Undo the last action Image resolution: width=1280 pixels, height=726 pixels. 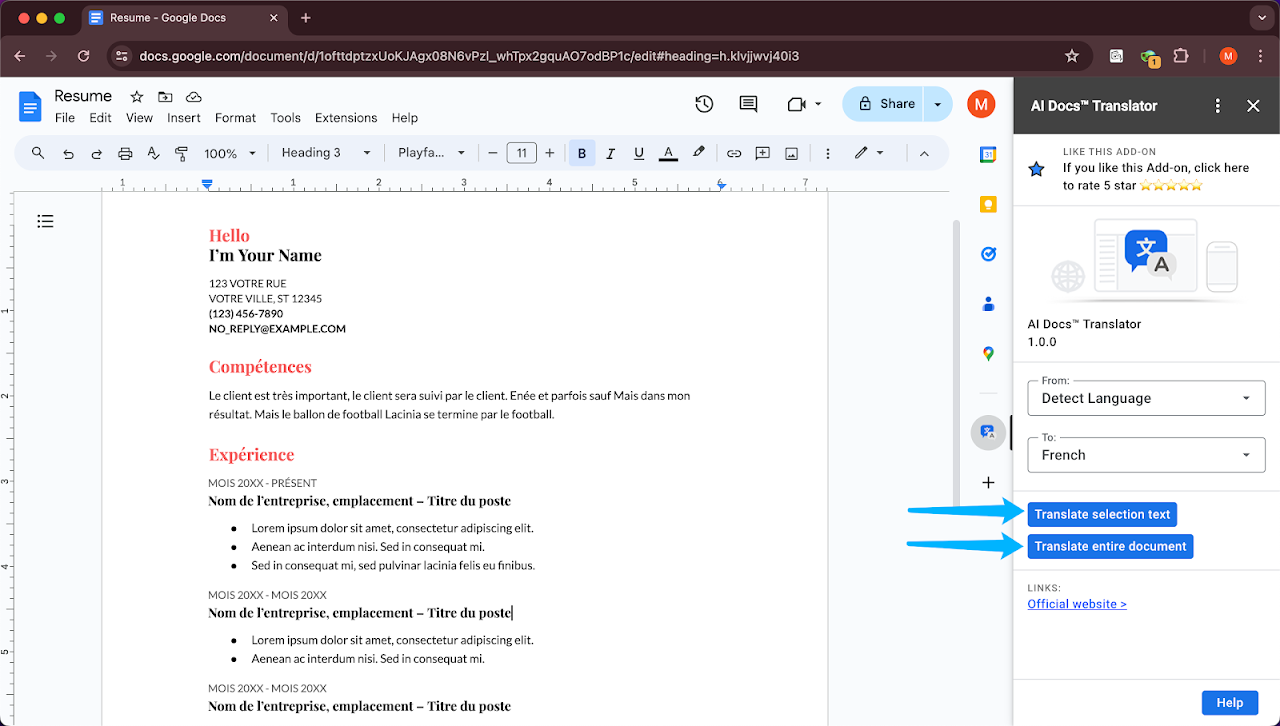point(68,153)
